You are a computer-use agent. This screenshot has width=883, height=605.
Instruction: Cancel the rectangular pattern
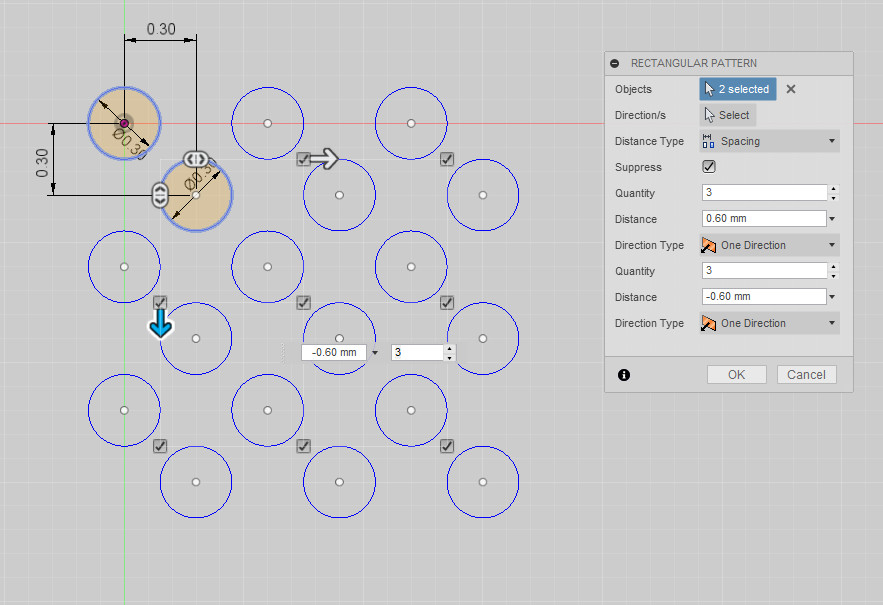tap(806, 375)
